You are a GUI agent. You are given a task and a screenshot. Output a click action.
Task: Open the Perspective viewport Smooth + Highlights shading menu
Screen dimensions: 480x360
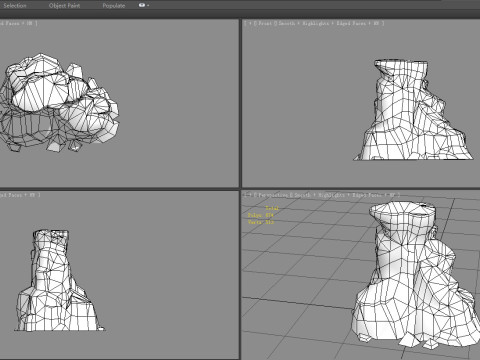[x=319, y=195]
